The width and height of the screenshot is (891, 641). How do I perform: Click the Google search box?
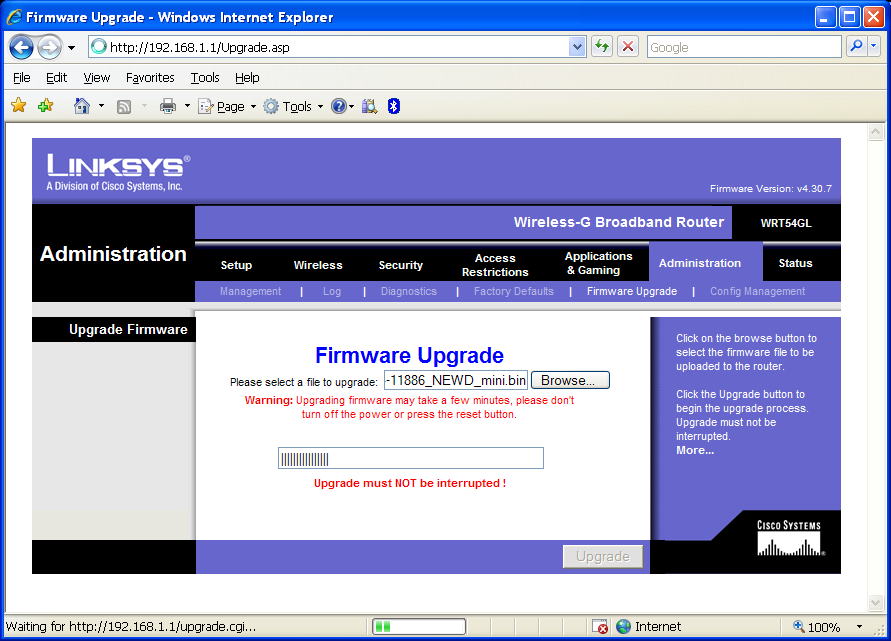[744, 47]
